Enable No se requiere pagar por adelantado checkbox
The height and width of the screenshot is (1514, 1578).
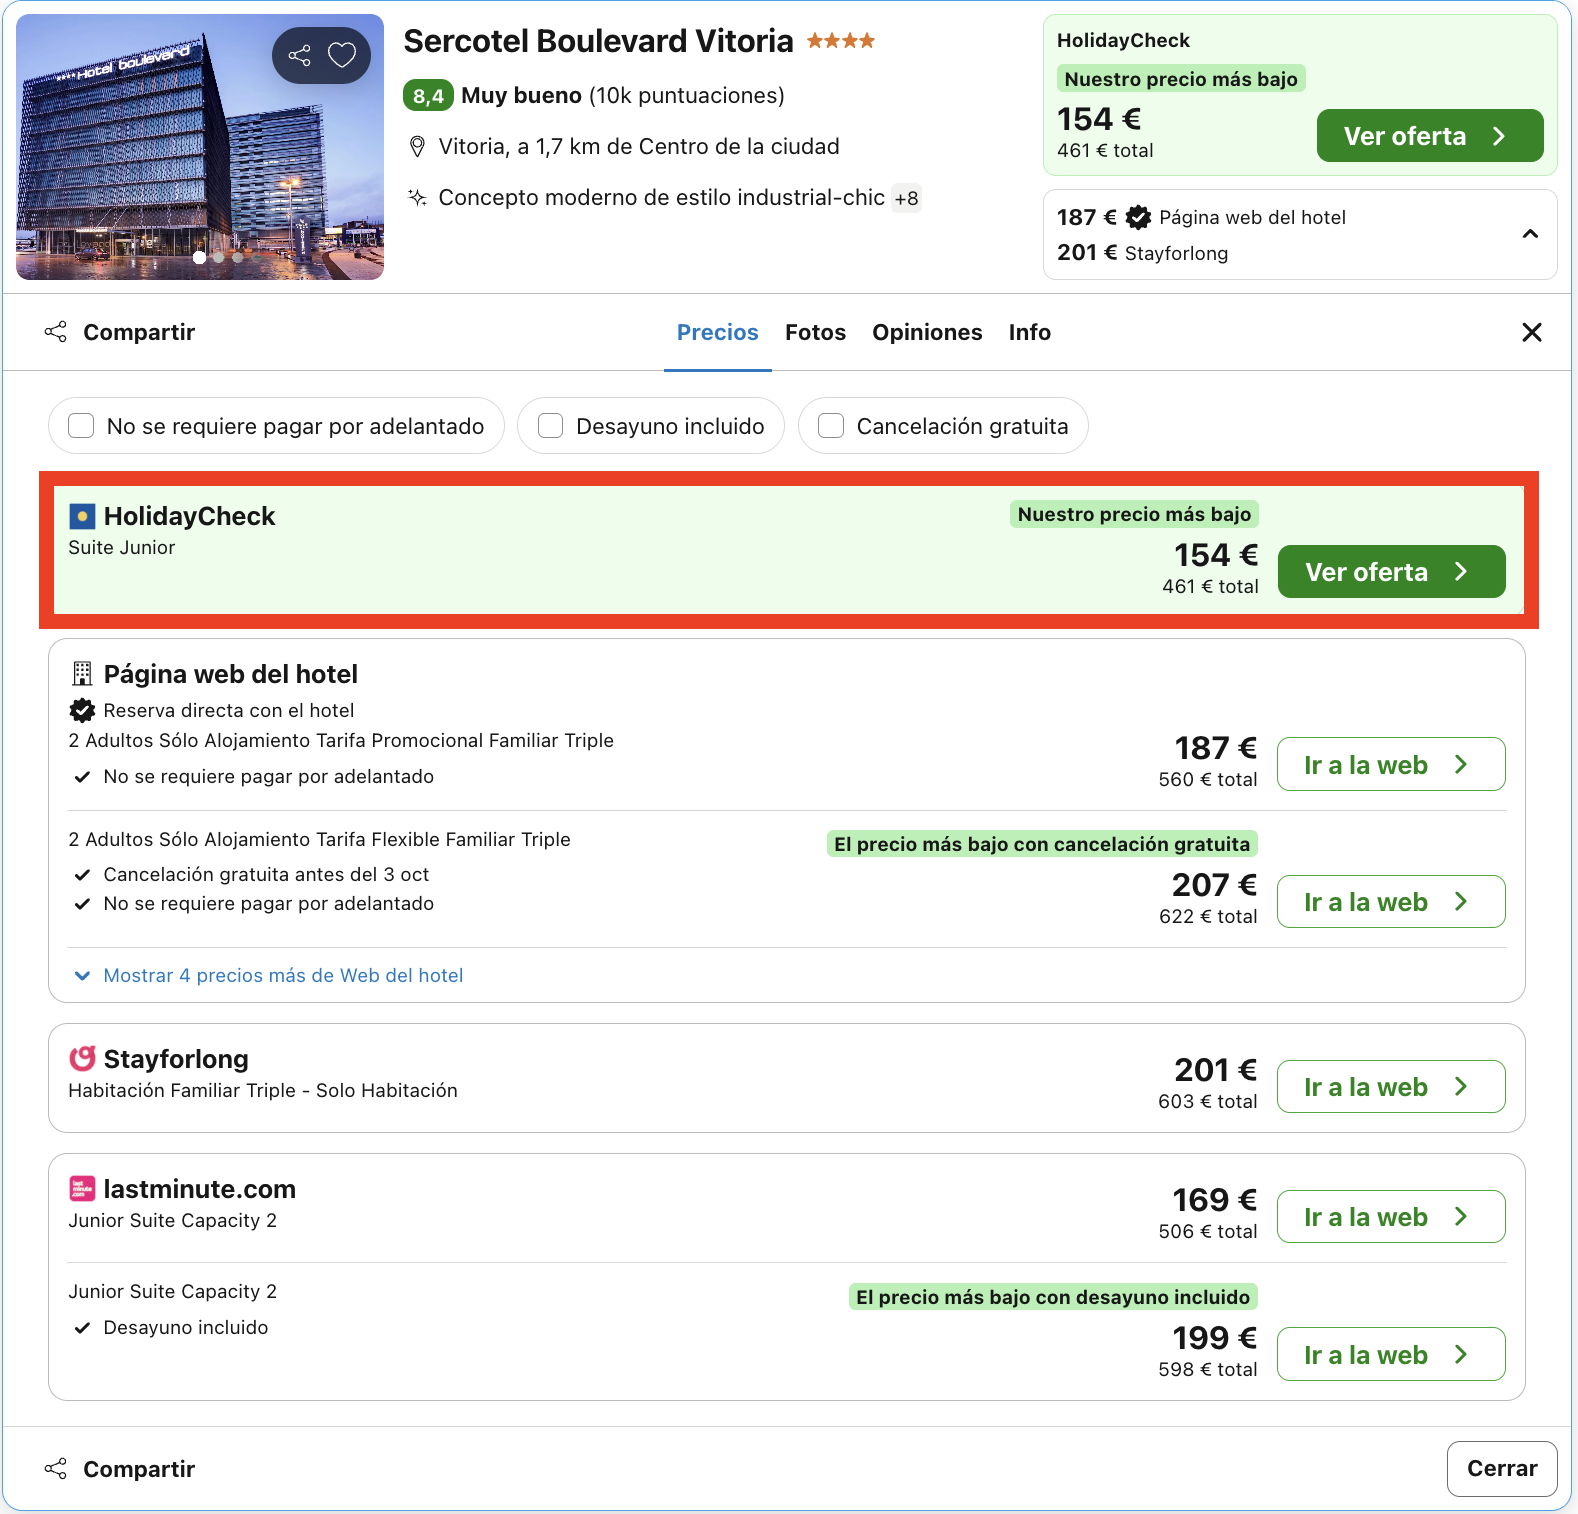(x=81, y=426)
